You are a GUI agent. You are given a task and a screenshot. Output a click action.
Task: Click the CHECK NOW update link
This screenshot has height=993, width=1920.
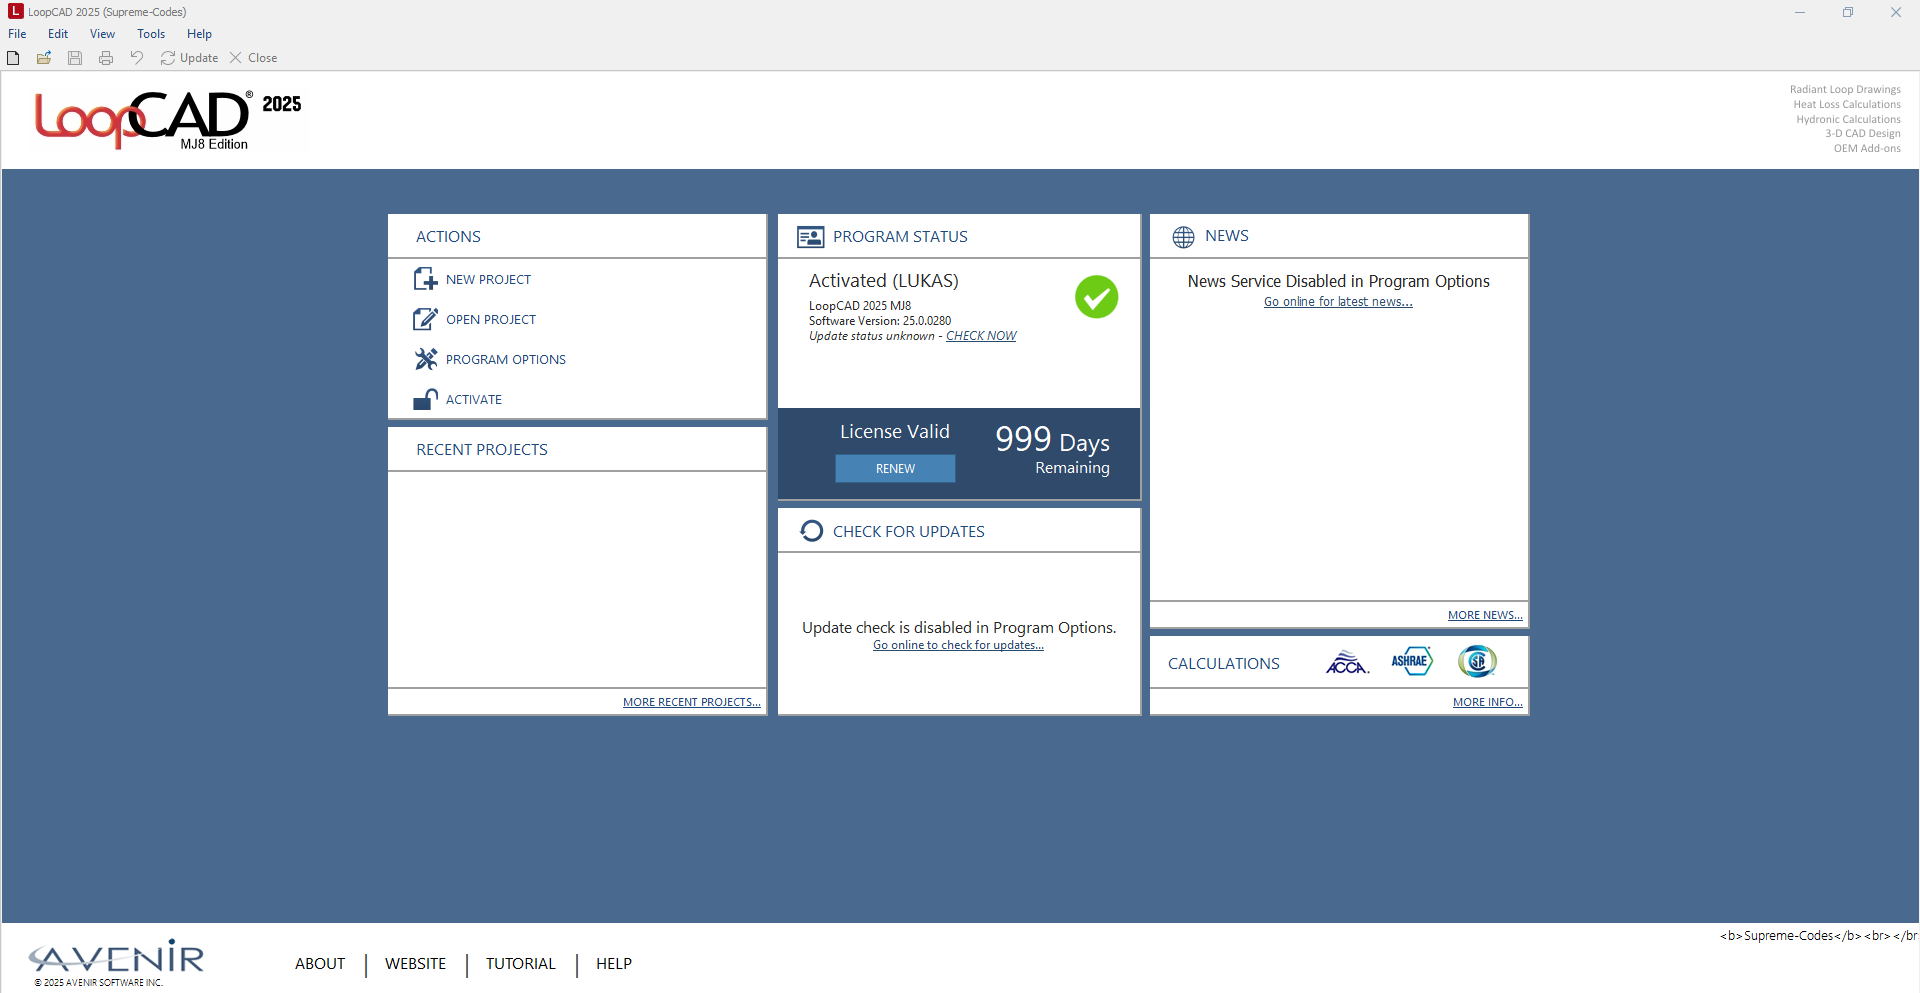(x=981, y=336)
